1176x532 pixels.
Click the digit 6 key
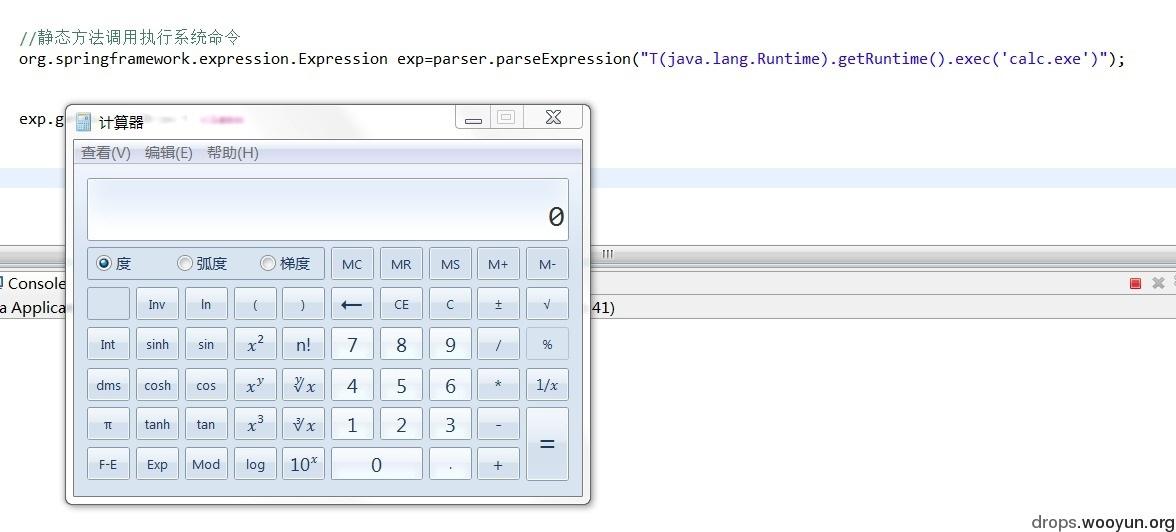450,385
